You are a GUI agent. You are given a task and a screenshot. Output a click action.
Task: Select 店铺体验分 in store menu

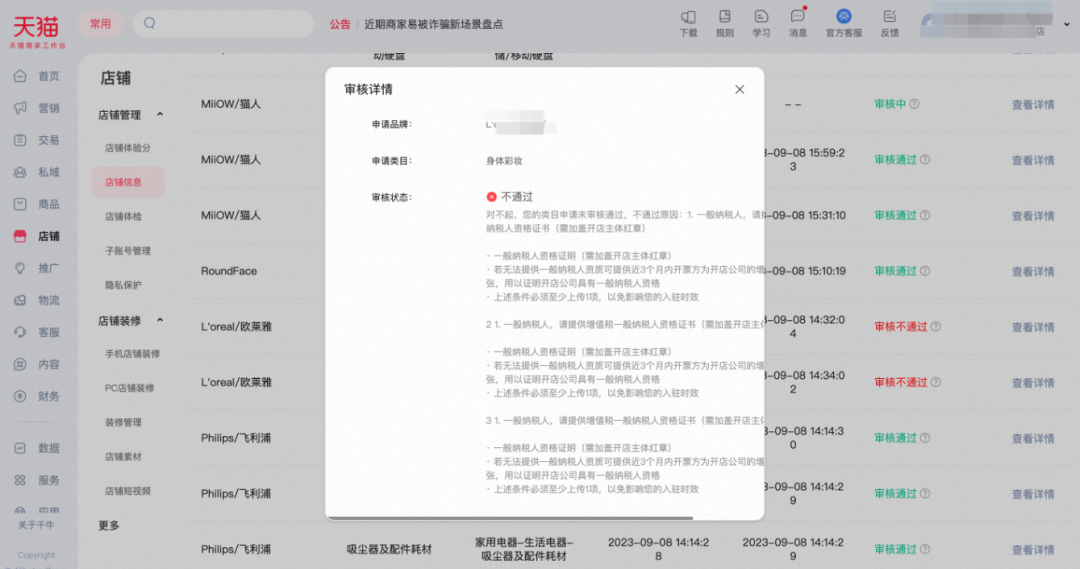click(x=128, y=148)
